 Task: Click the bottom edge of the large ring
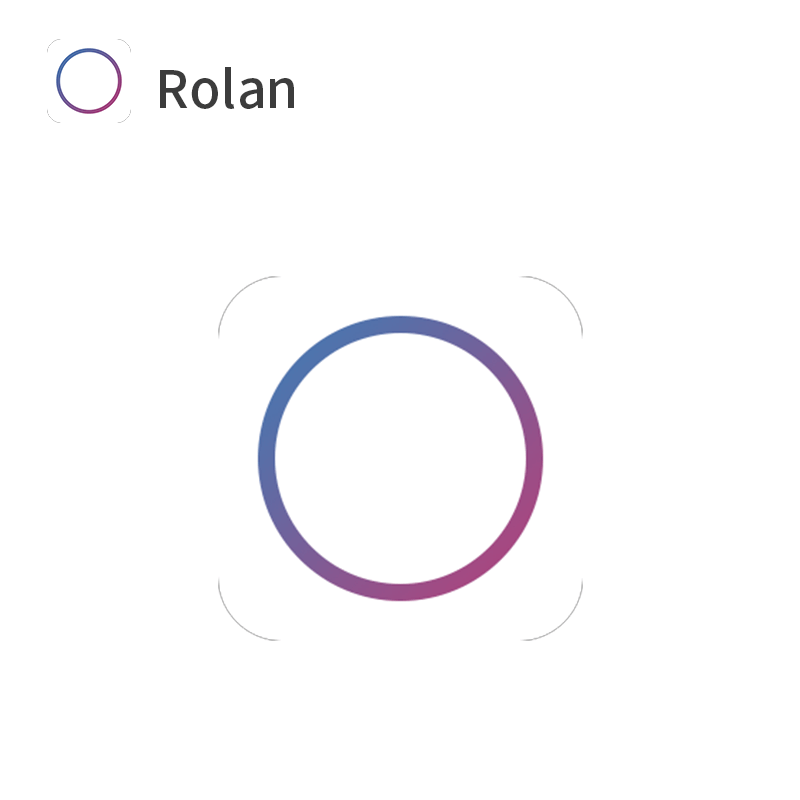pyautogui.click(x=400, y=592)
